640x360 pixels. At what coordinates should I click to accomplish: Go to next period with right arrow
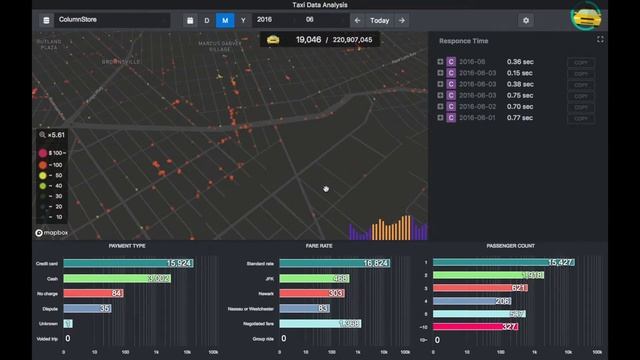coord(402,20)
